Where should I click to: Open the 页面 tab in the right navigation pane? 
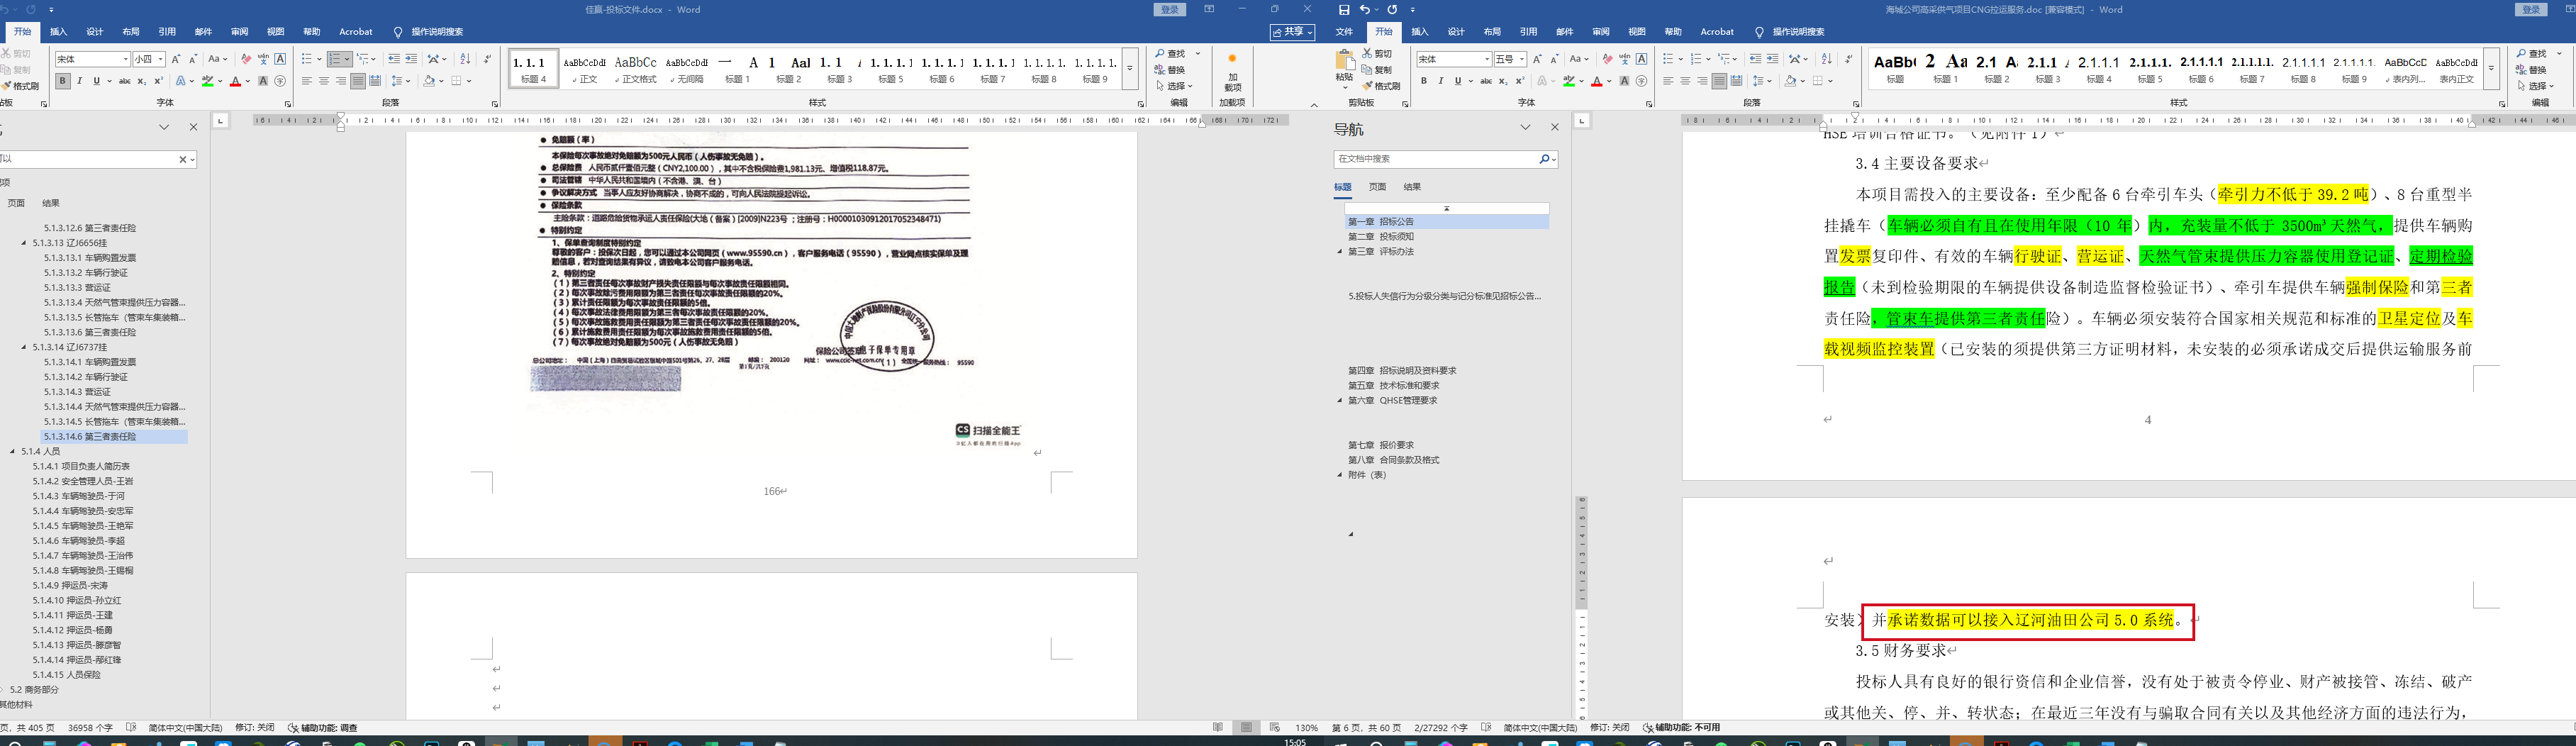1377,187
